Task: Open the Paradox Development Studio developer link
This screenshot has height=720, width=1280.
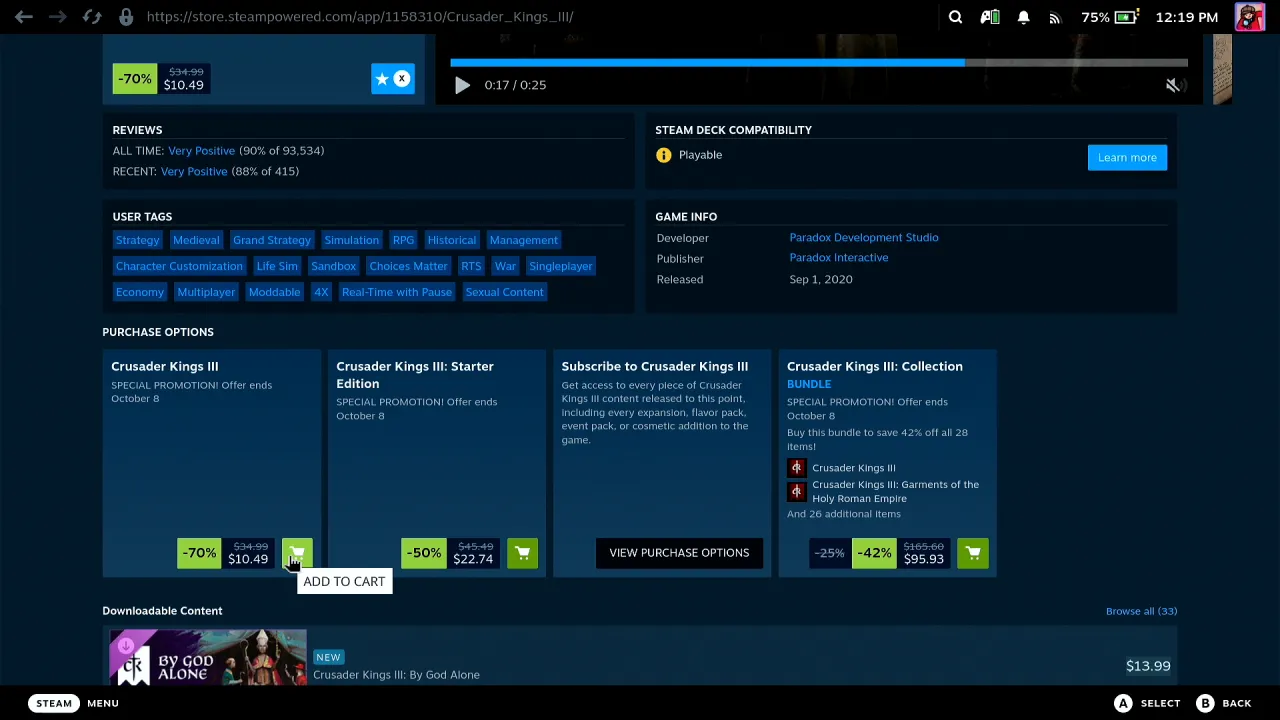Action: (x=864, y=238)
